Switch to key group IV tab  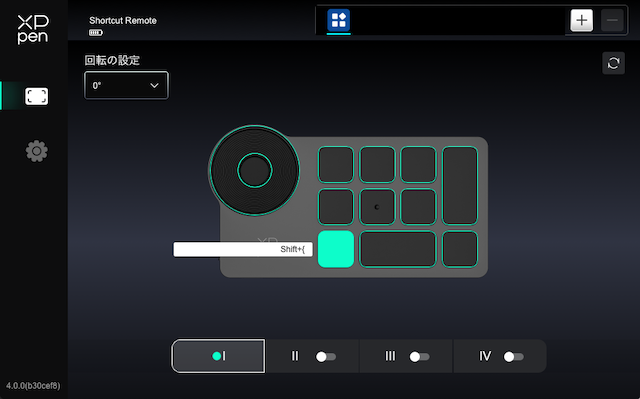(x=485, y=356)
